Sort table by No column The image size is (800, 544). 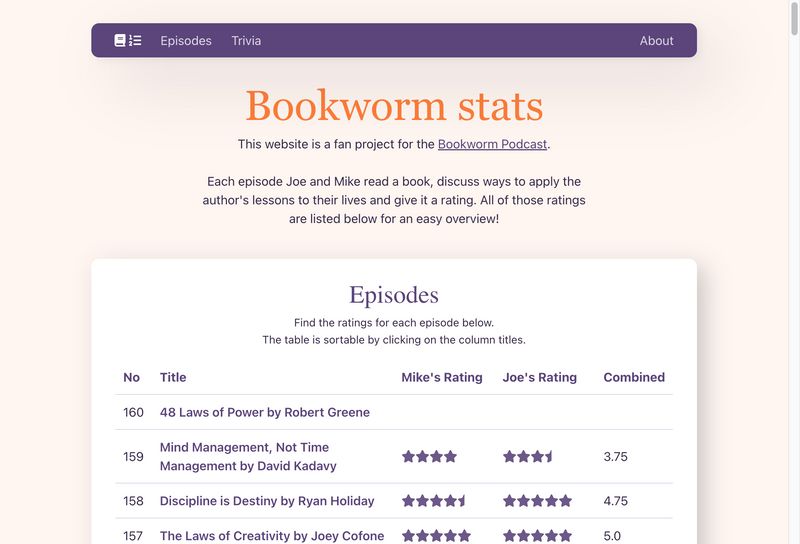[131, 377]
